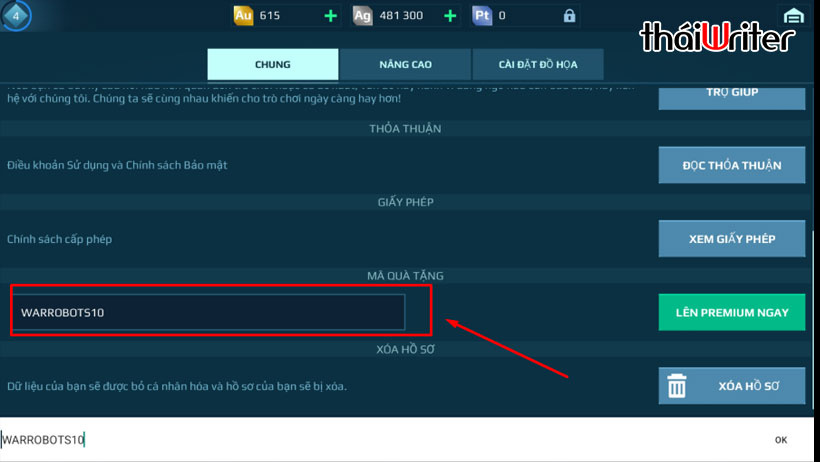Open the CÀI ĐẶT ĐỒ HỌA tab
The height and width of the screenshot is (462, 820).
(538, 64)
